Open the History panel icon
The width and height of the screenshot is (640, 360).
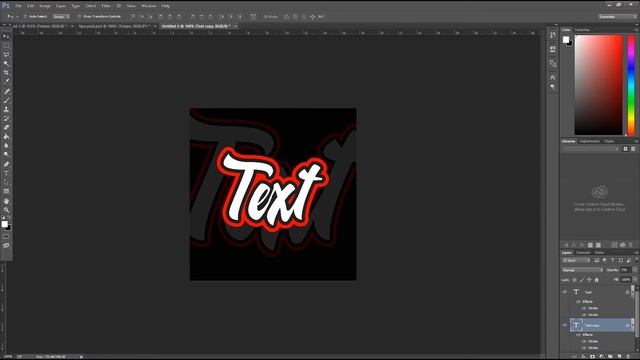(x=553, y=36)
